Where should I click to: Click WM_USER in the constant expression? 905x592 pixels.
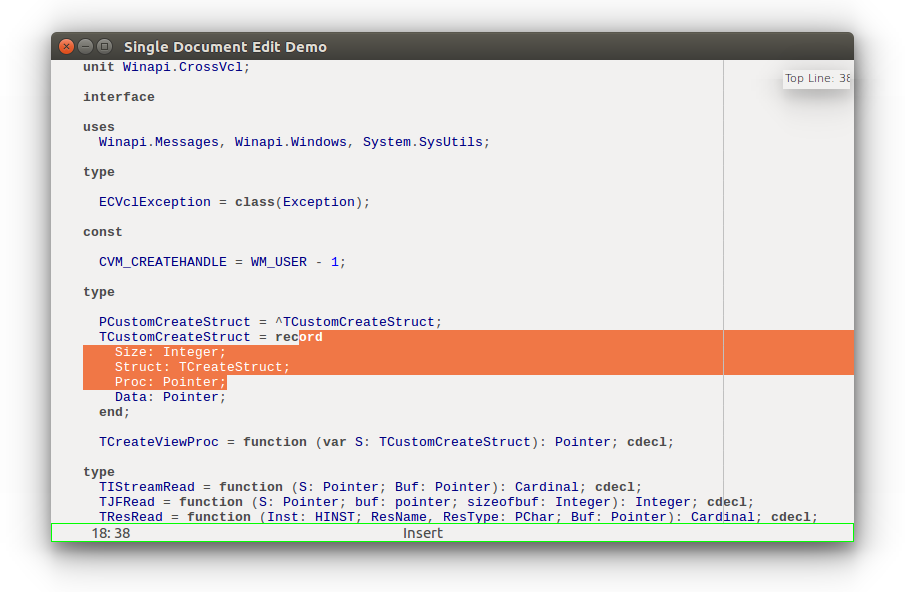point(279,262)
